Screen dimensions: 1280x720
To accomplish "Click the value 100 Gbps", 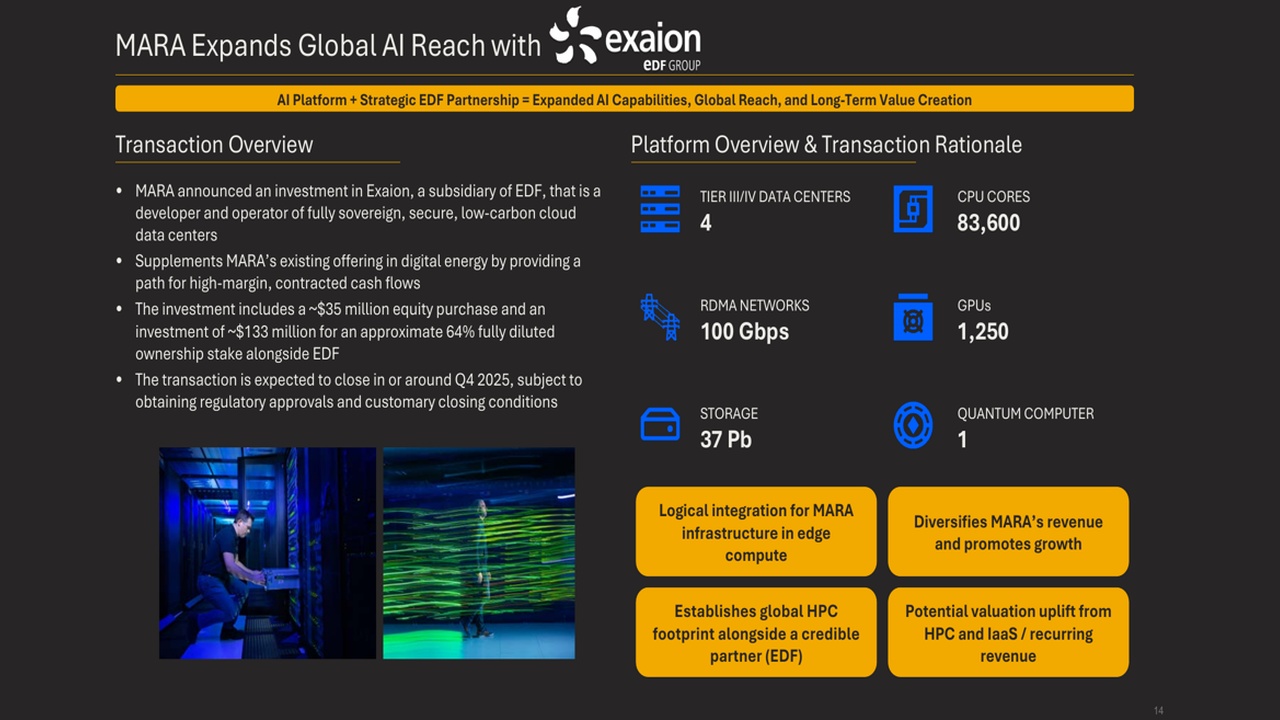I will pyautogui.click(x=744, y=331).
